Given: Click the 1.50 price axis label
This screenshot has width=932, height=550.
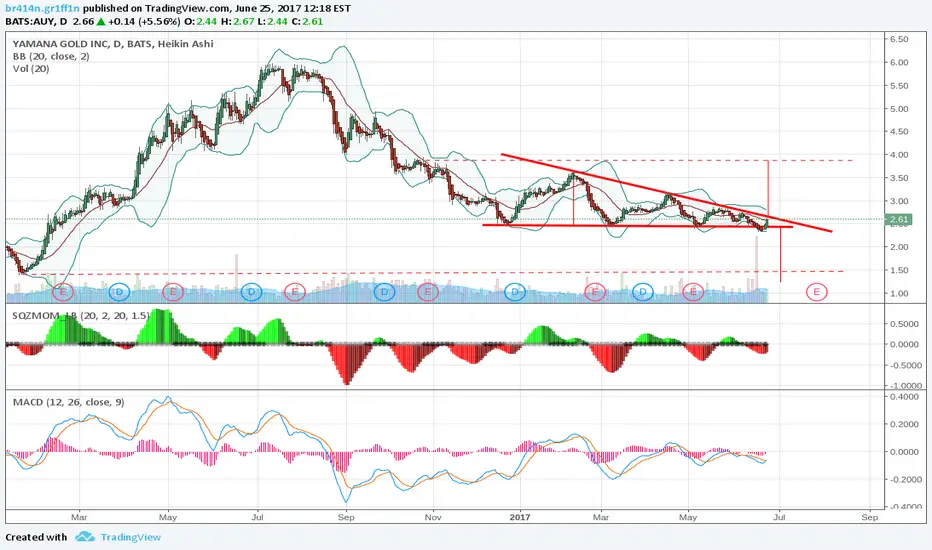Looking at the screenshot, I should pos(899,270).
